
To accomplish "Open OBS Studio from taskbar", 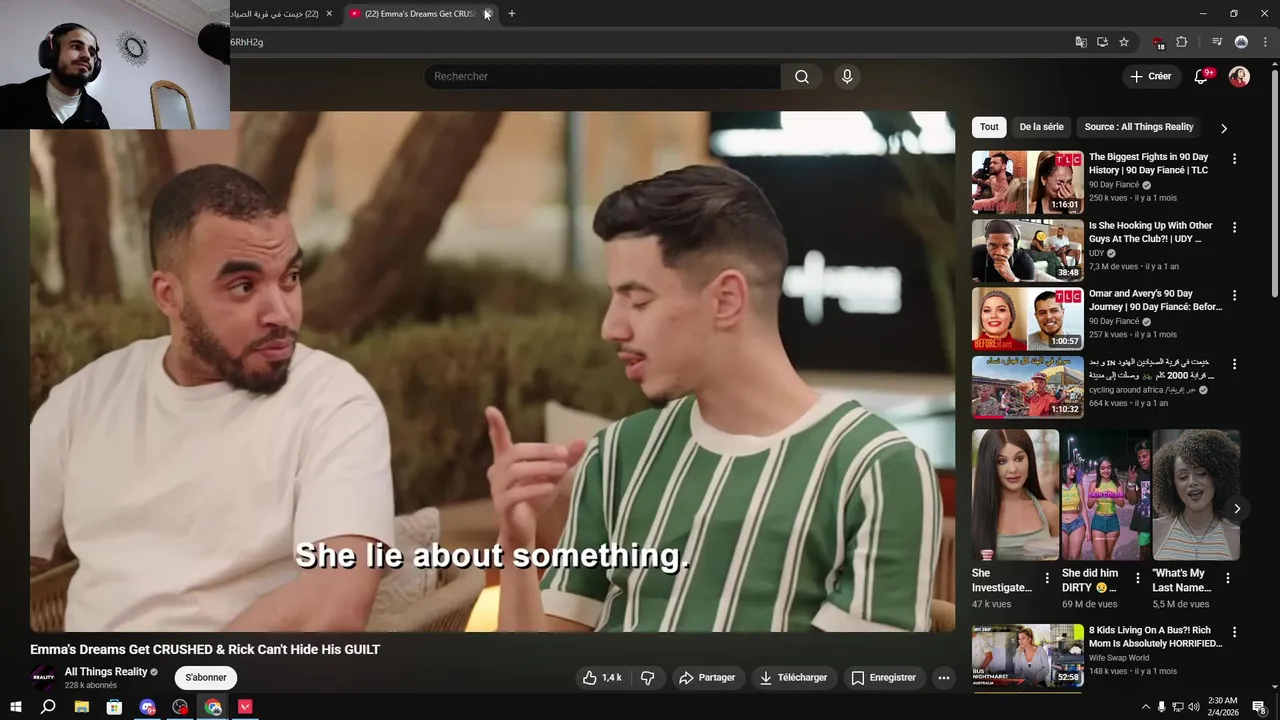I will pyautogui.click(x=180, y=707).
